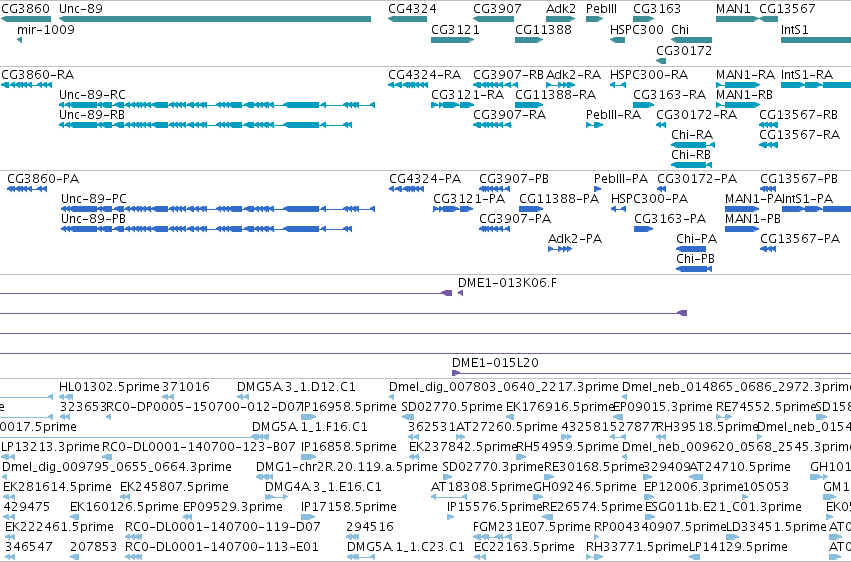Click the CG11388-PA protein label
This screenshot has width=851, height=562.
pos(559,199)
